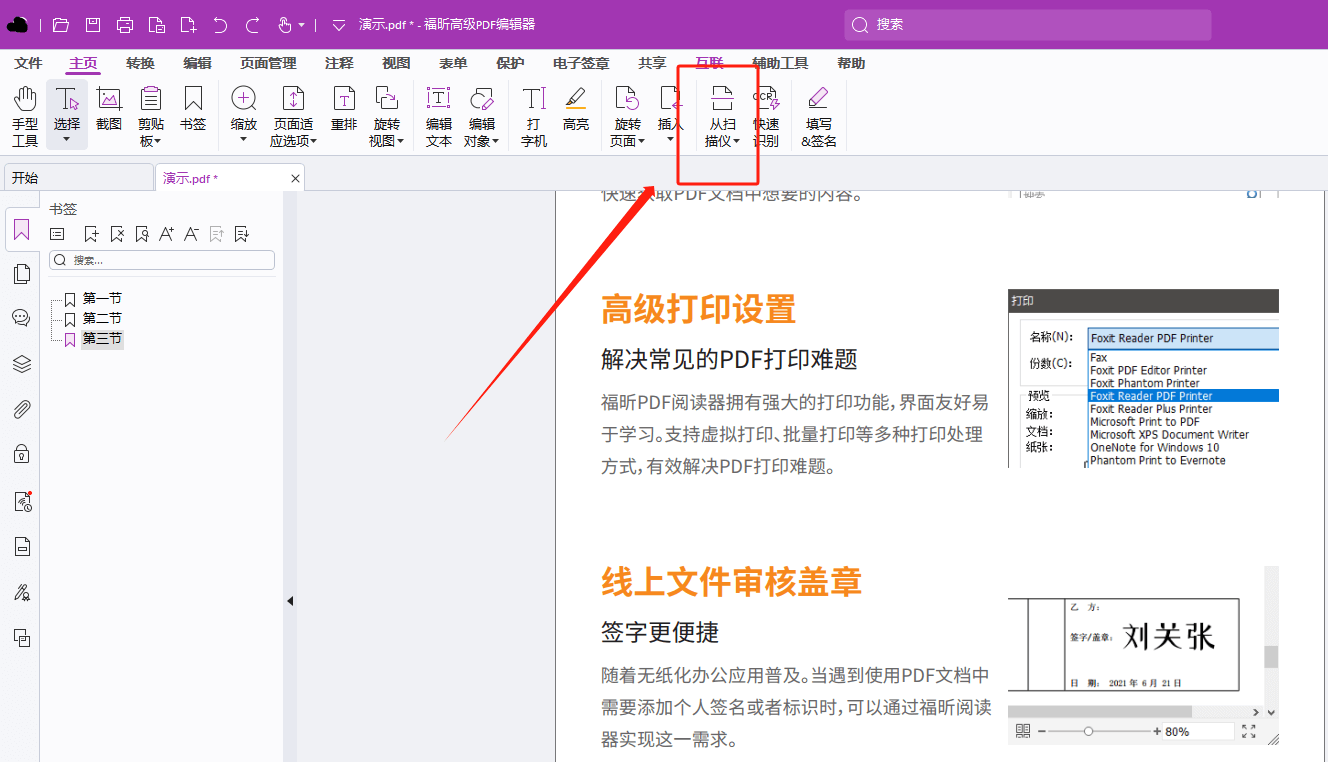The height and width of the screenshot is (762, 1328).
Task: Open the Attachments paperclip panel
Action: tap(21, 409)
